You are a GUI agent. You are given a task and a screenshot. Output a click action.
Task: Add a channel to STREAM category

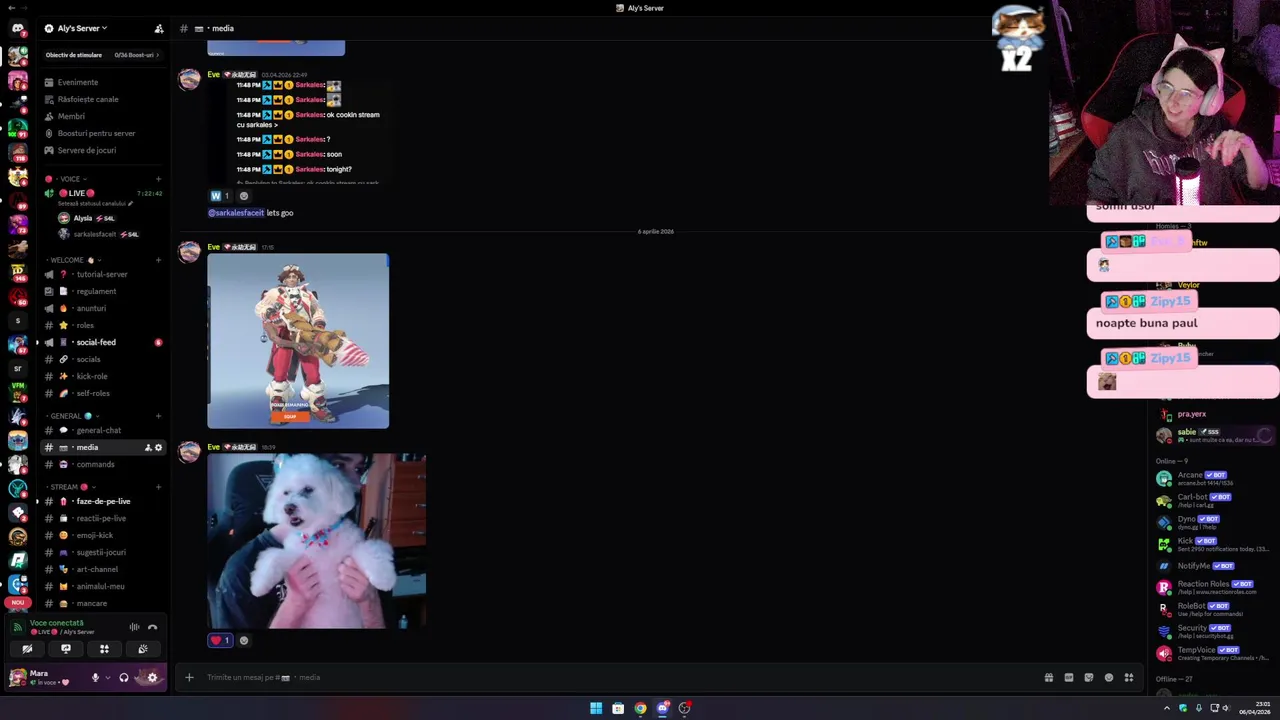coord(158,487)
